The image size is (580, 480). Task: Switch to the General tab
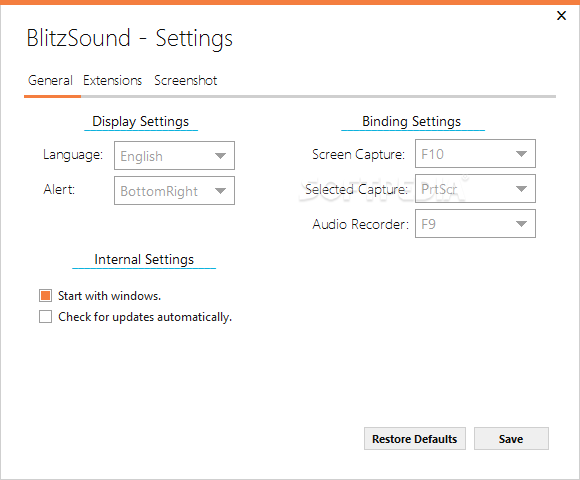point(50,80)
